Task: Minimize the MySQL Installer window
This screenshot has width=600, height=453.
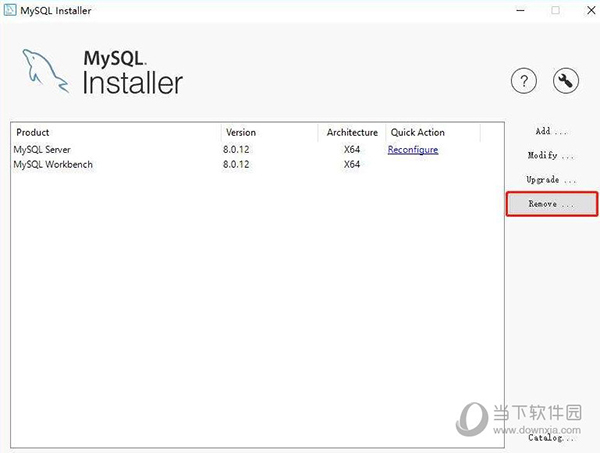Action: [x=520, y=10]
